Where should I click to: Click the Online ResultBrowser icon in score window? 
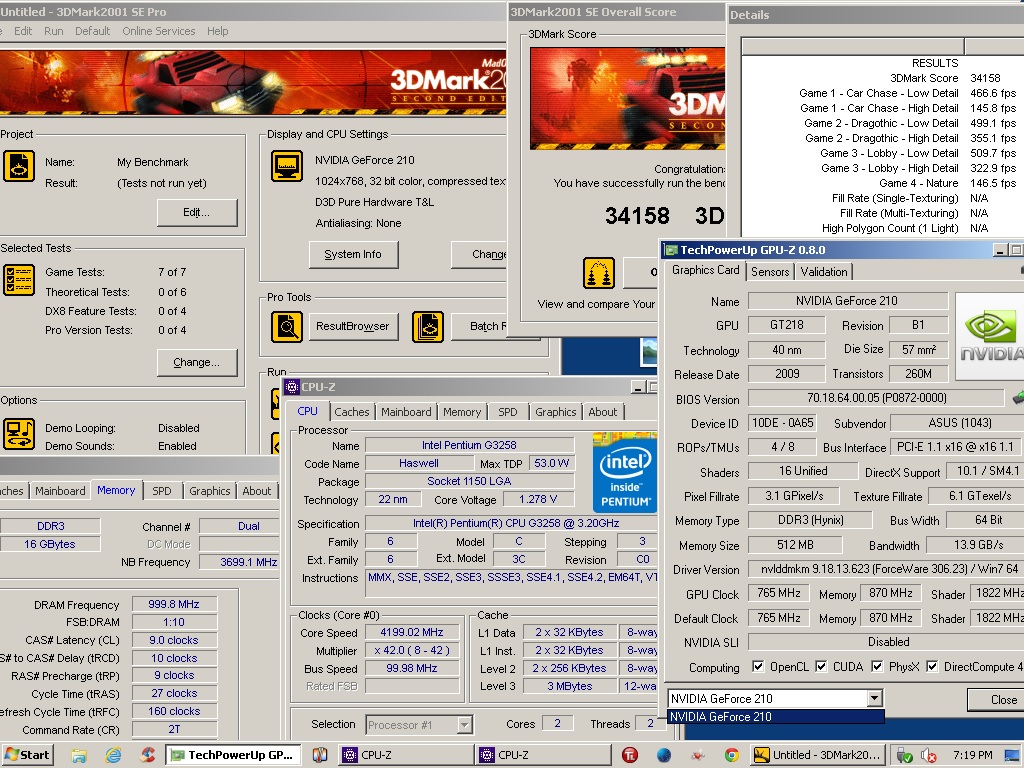(599, 273)
